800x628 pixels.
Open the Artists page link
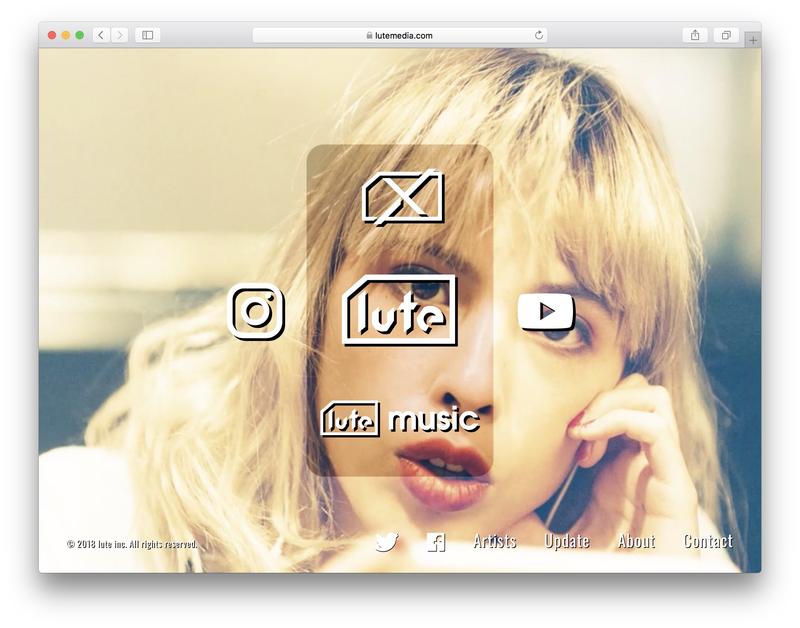[494, 541]
